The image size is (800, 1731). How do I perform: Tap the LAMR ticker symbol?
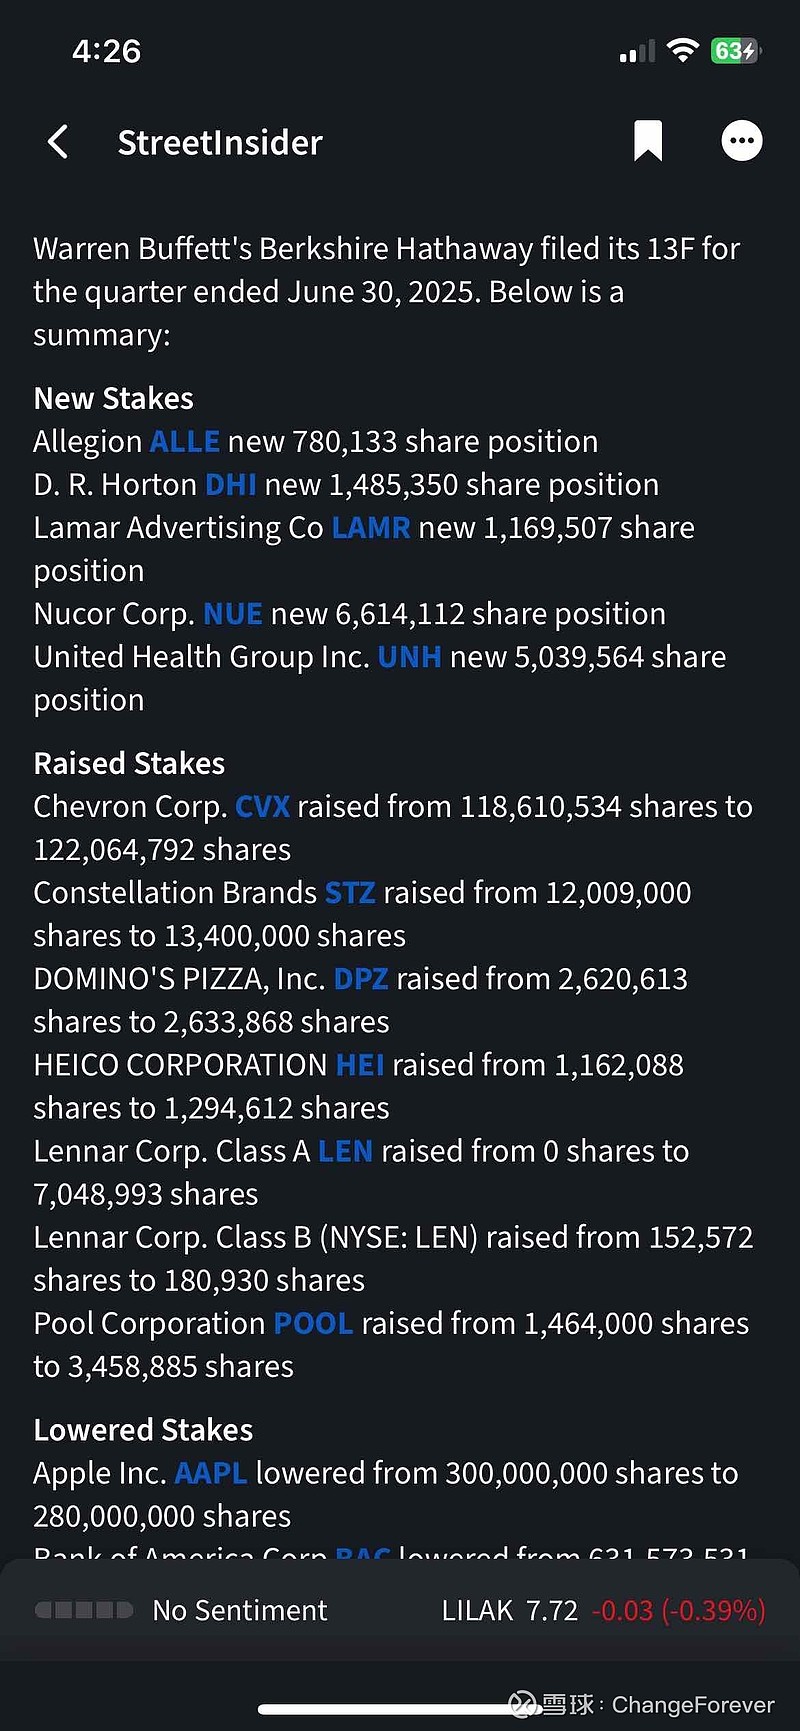tap(370, 527)
